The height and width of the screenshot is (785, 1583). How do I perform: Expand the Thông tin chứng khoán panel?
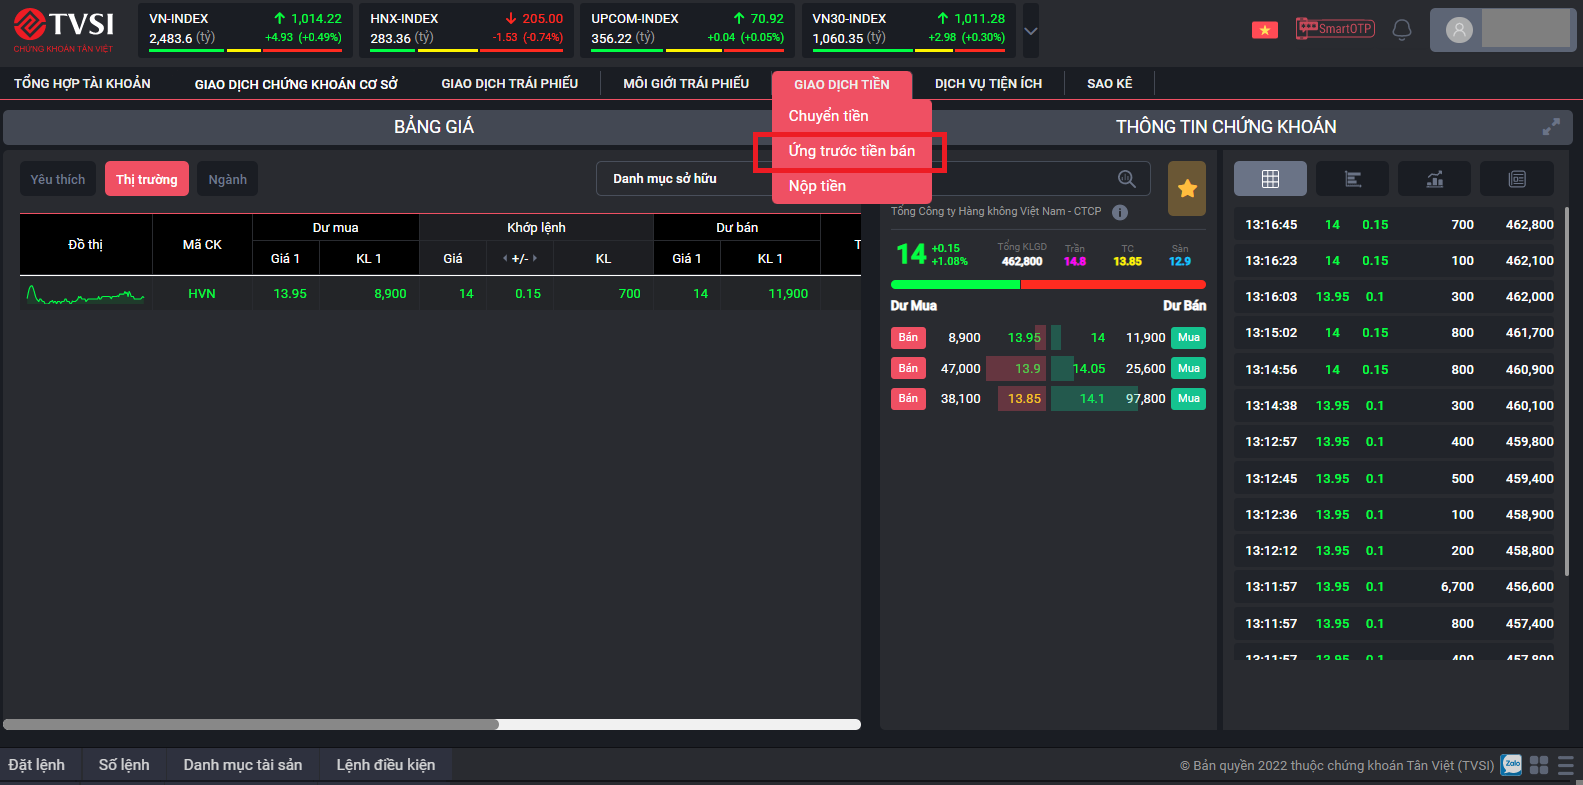(1551, 127)
